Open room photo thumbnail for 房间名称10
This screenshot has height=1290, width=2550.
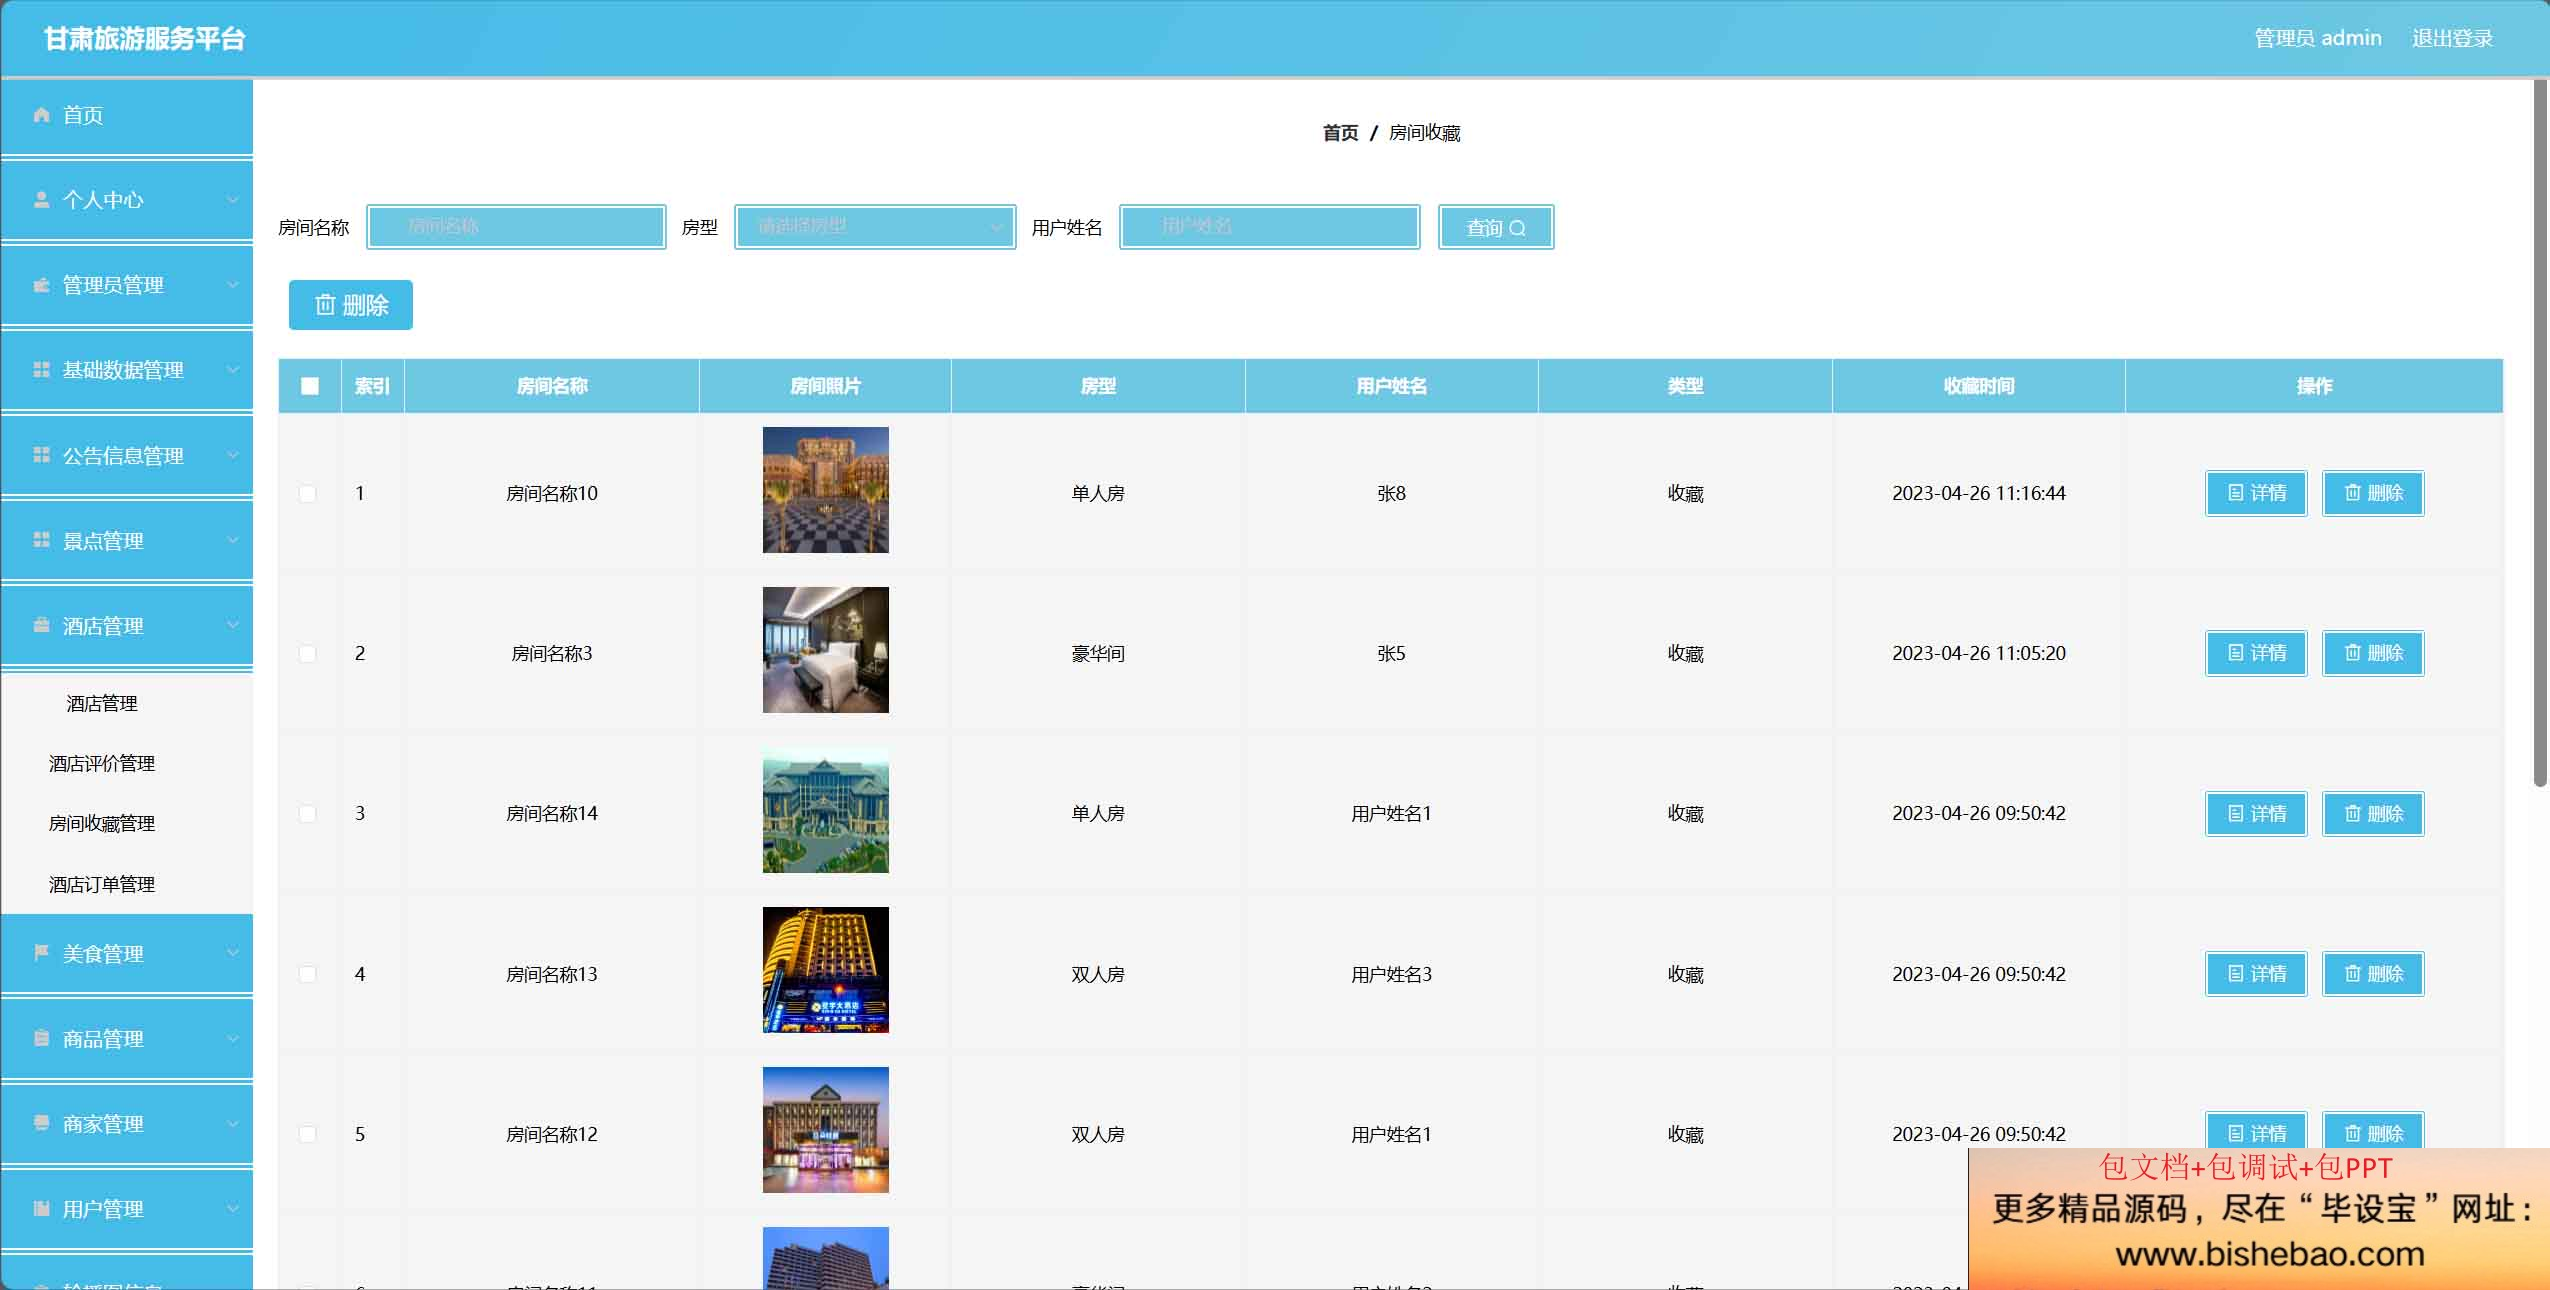(x=825, y=490)
